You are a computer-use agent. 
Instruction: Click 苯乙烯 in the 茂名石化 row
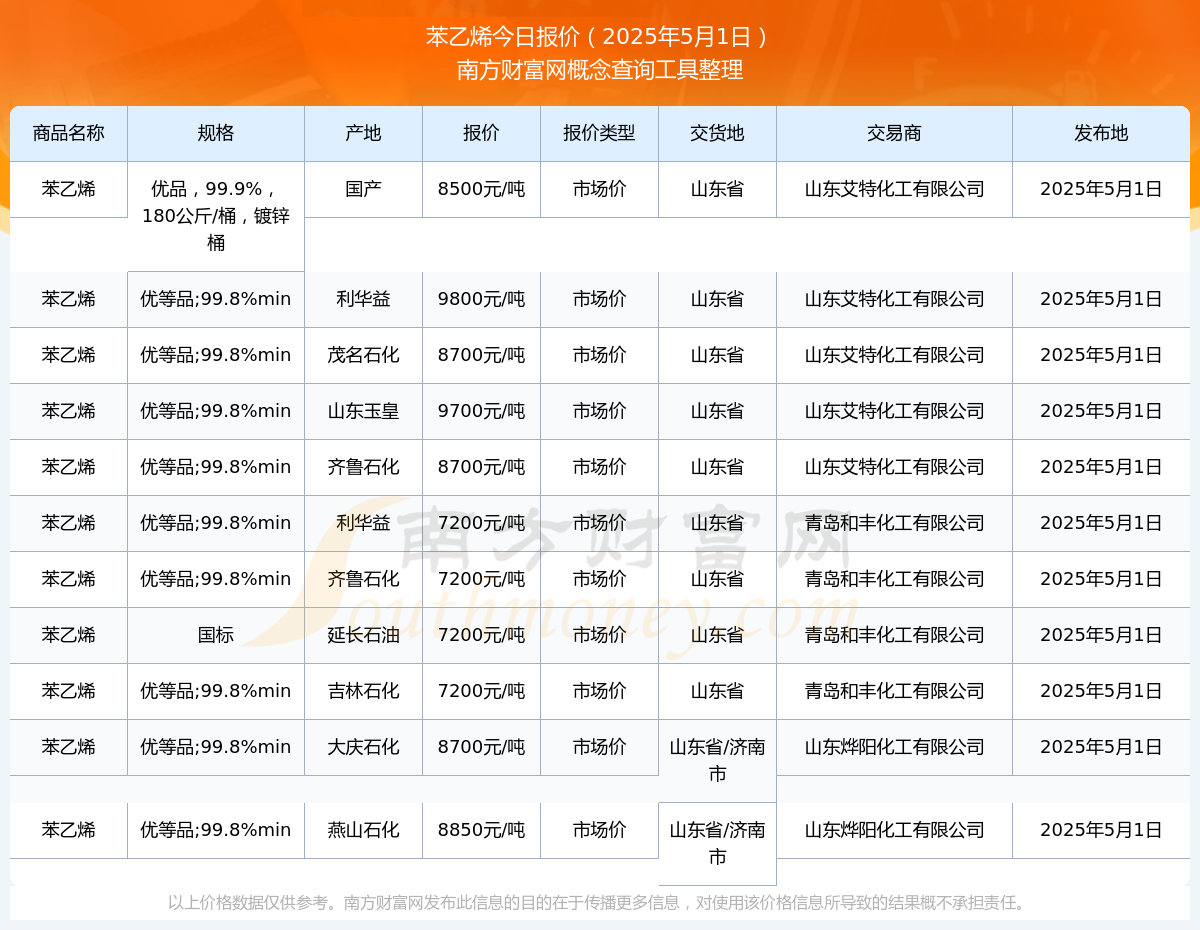coord(69,355)
